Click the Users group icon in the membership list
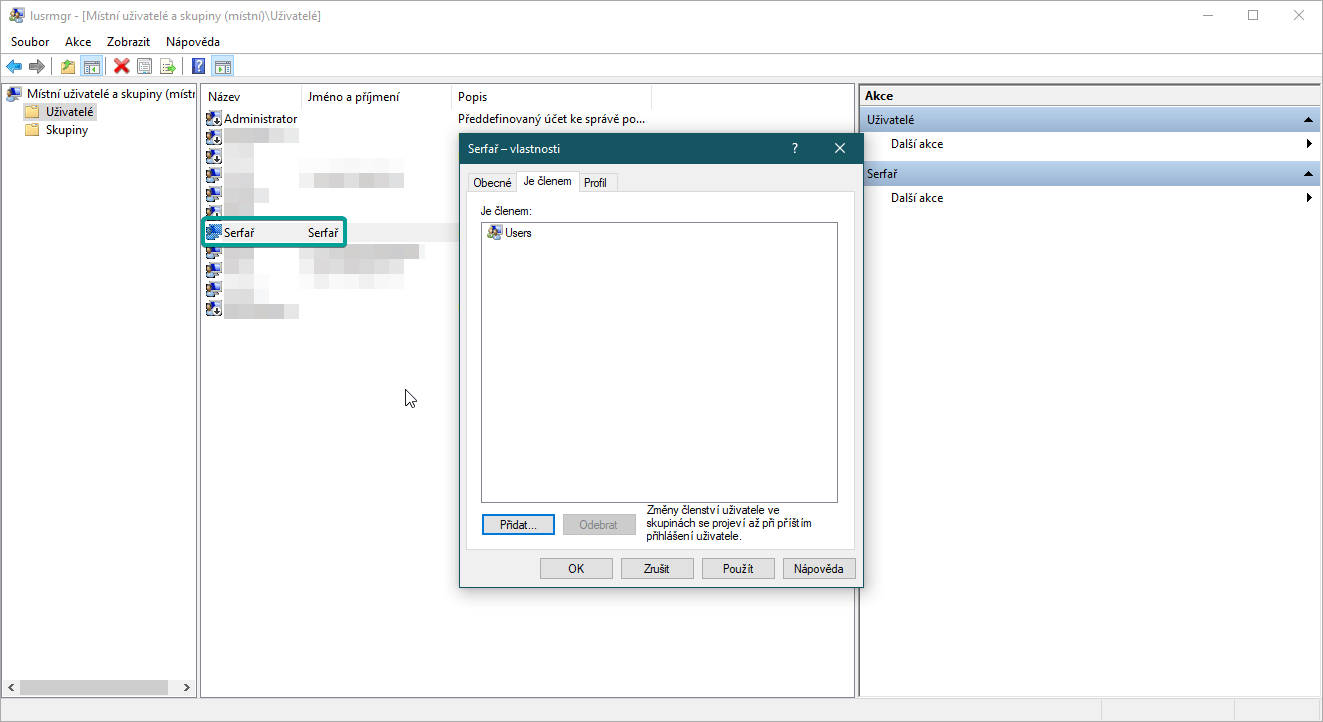Viewport: 1323px width, 722px height. [494, 233]
